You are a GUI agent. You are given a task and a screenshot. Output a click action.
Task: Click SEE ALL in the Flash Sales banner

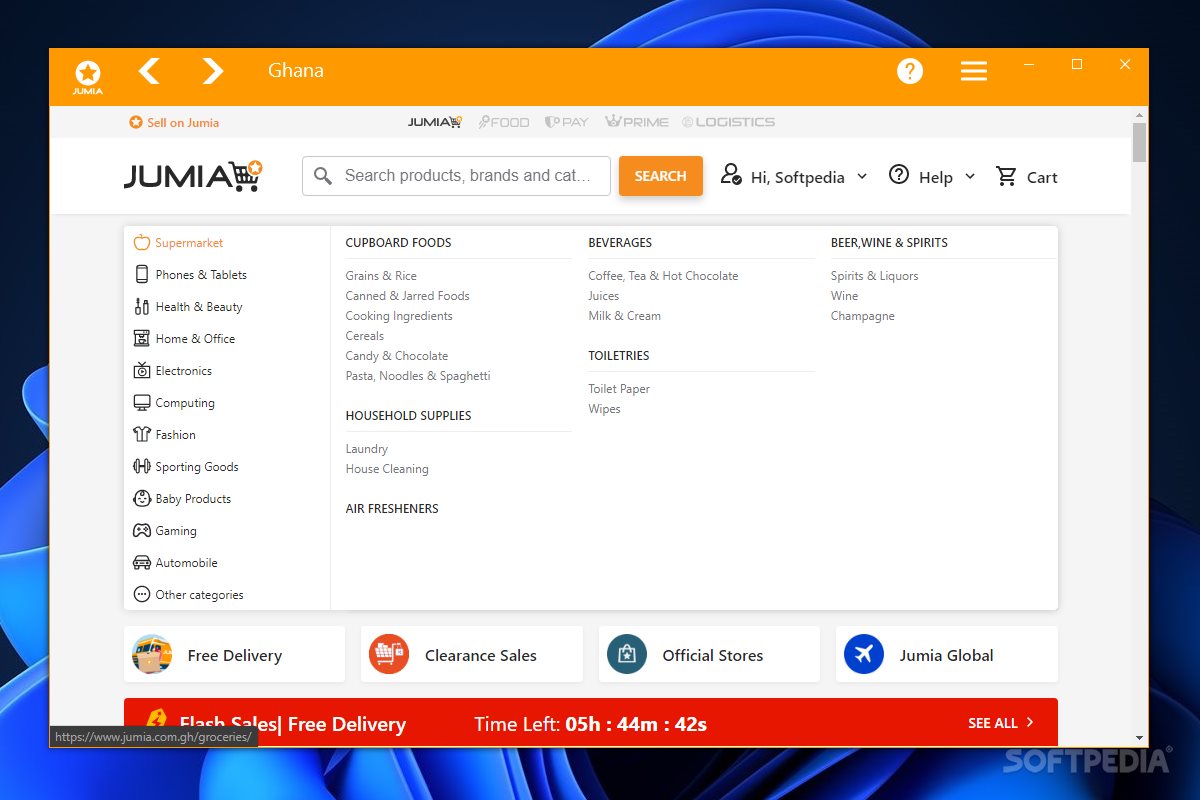1001,723
